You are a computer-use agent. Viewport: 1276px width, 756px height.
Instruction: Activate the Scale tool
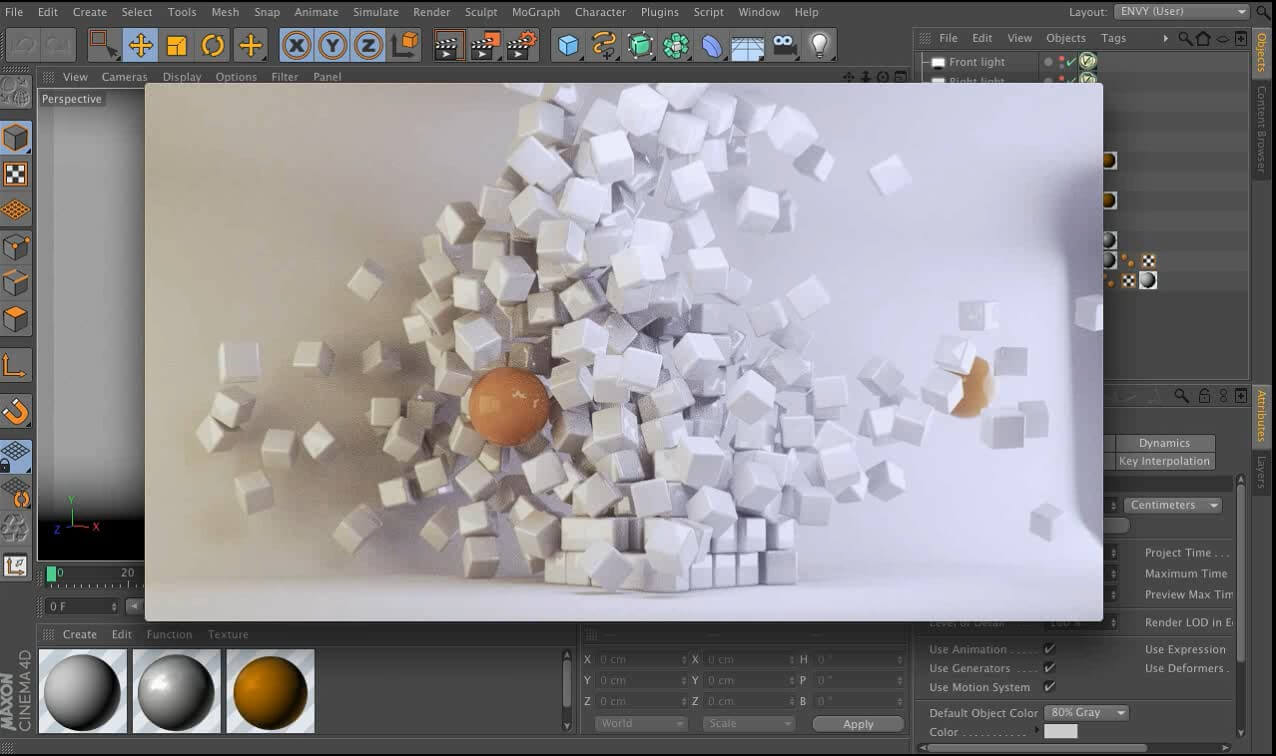[177, 45]
